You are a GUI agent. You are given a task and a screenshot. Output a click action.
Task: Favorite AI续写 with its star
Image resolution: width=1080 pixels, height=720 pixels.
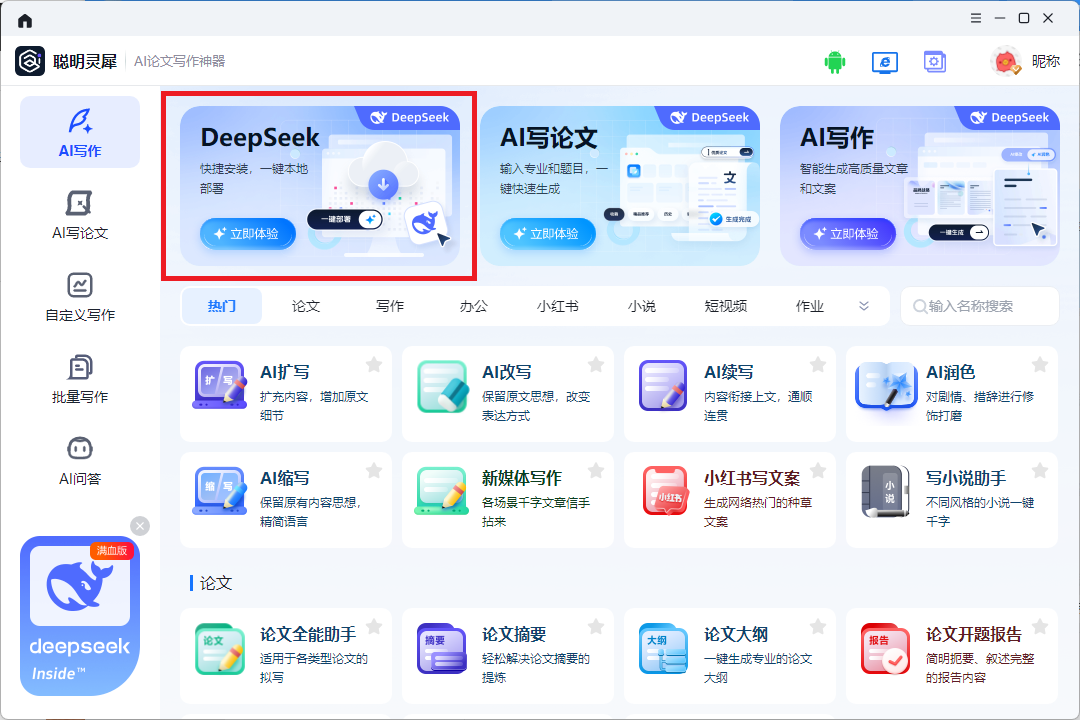pos(818,364)
